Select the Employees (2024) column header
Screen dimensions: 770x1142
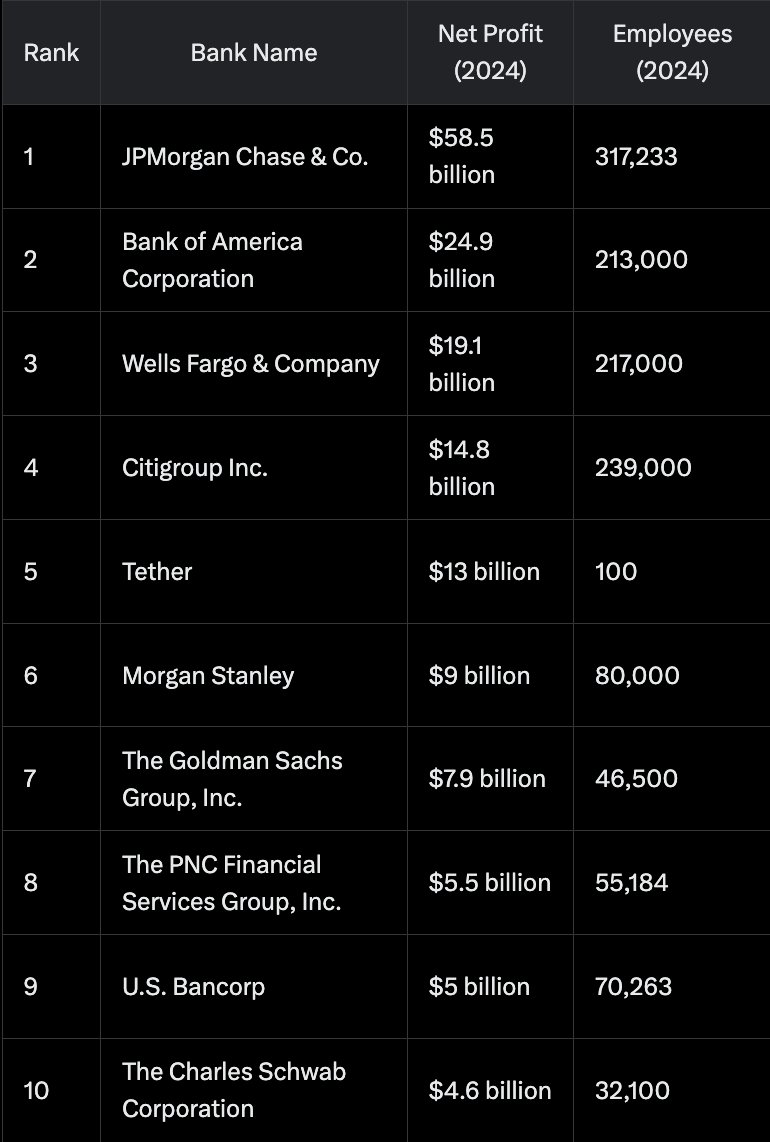(x=672, y=52)
